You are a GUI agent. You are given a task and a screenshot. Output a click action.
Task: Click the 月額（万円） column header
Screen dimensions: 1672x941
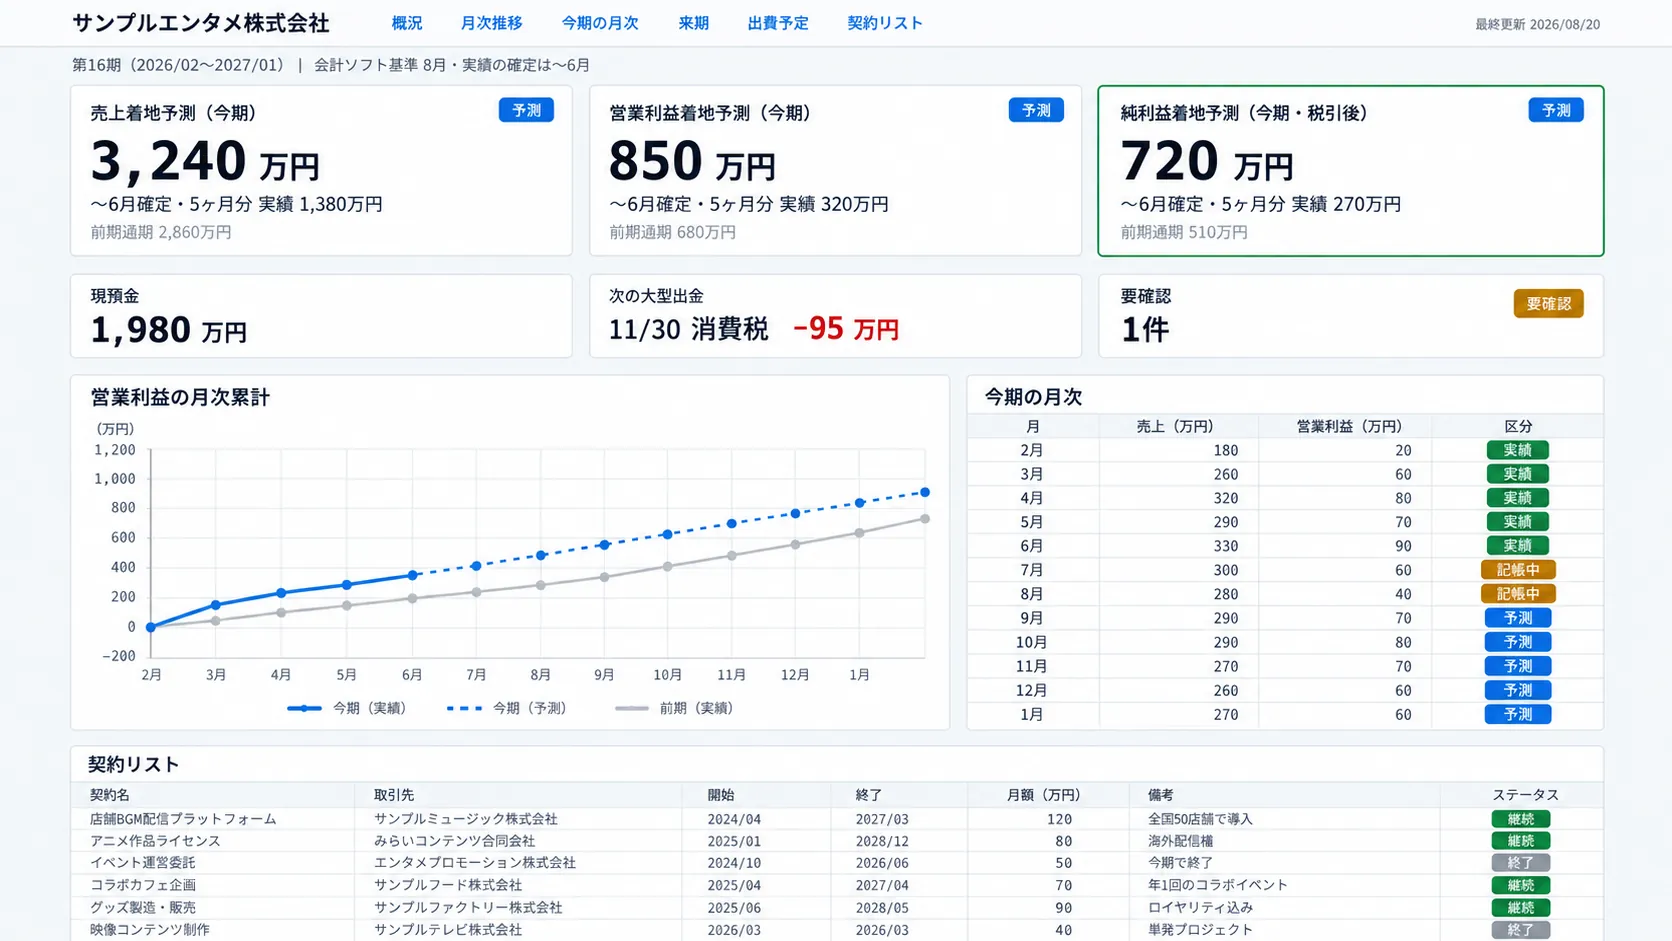(x=1044, y=795)
